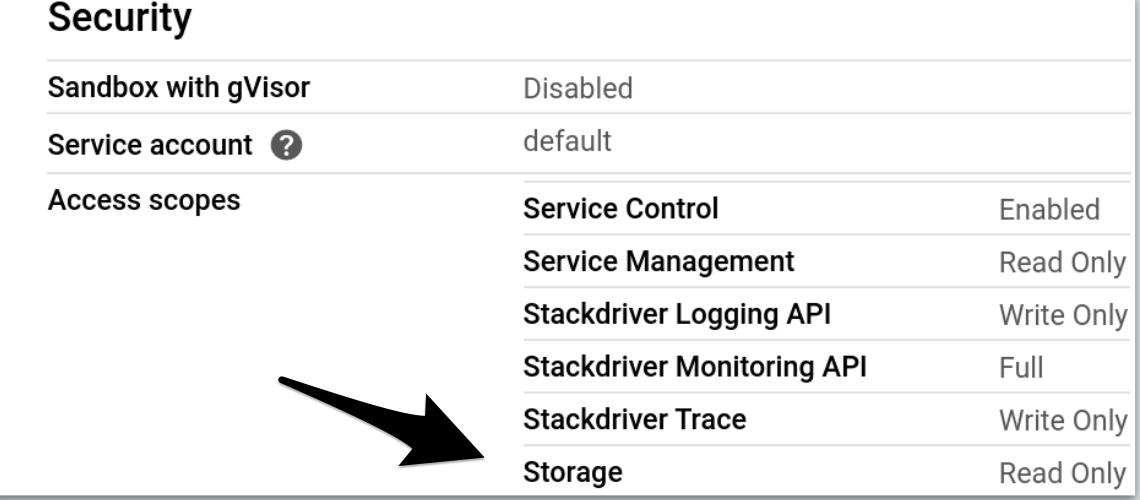The width and height of the screenshot is (1140, 500).
Task: Click Write Only beside Stackdriver Logging API
Action: tap(1062, 316)
